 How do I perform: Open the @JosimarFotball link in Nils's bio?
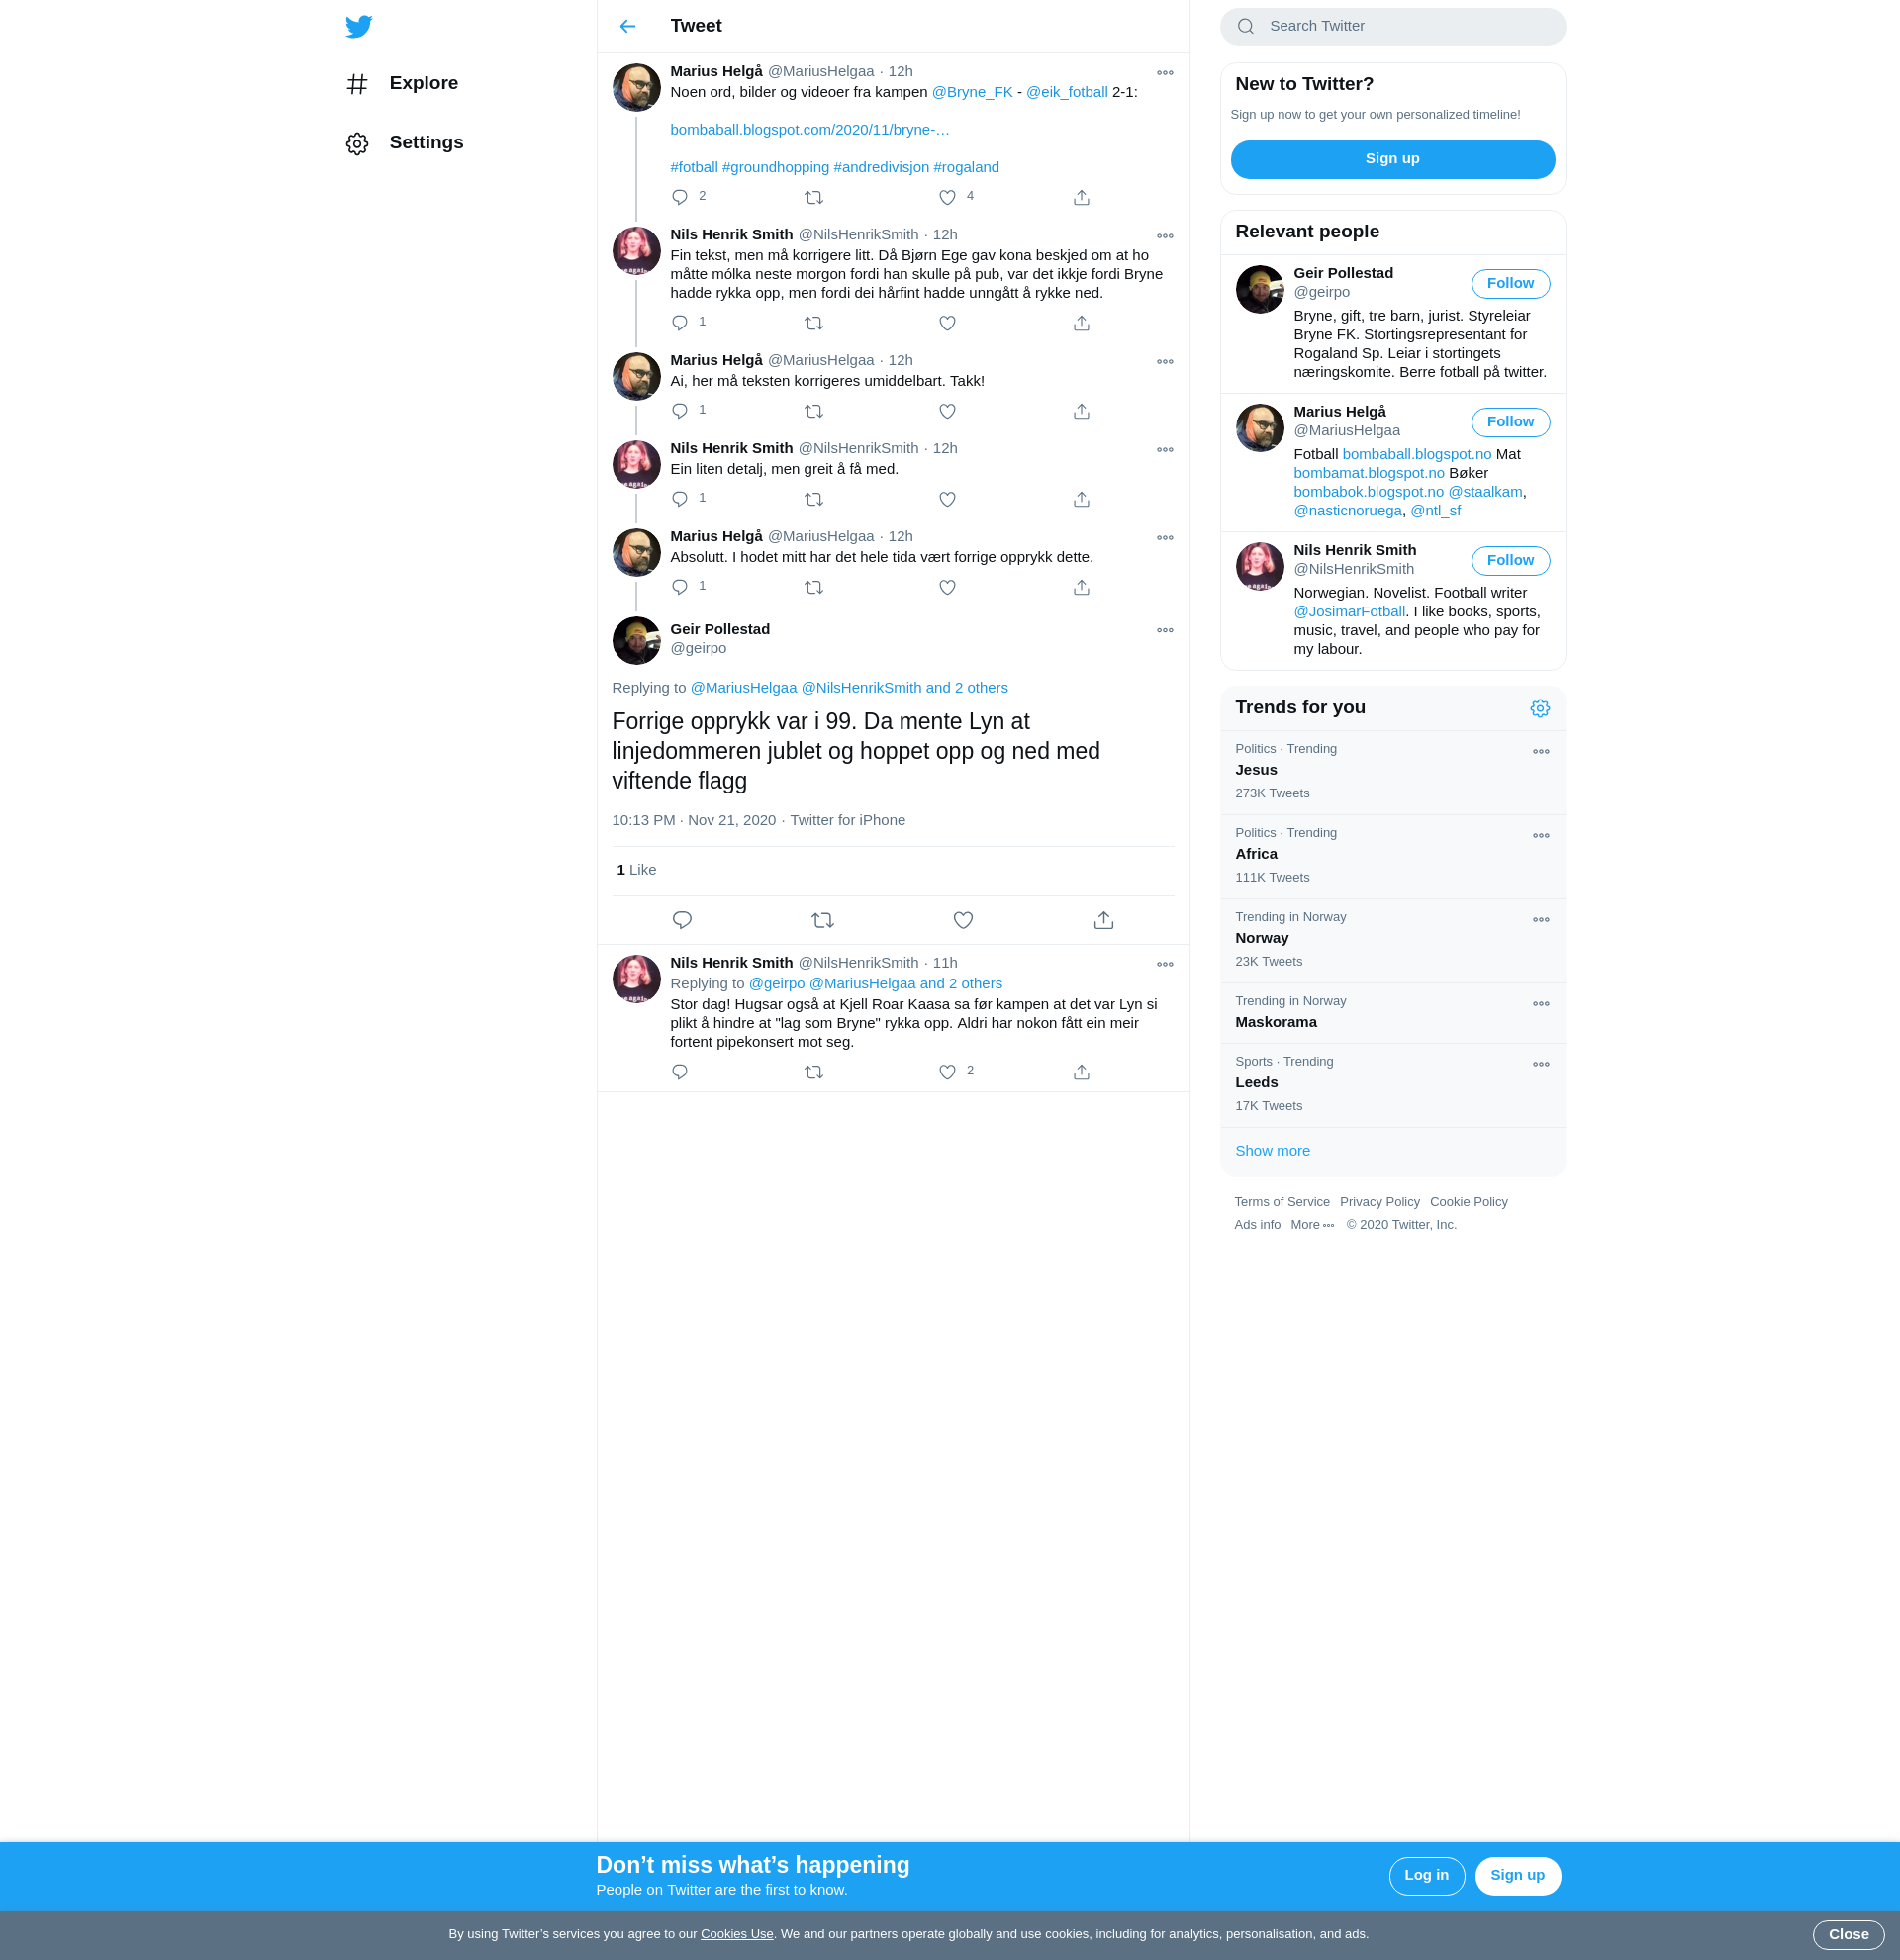coord(1349,612)
